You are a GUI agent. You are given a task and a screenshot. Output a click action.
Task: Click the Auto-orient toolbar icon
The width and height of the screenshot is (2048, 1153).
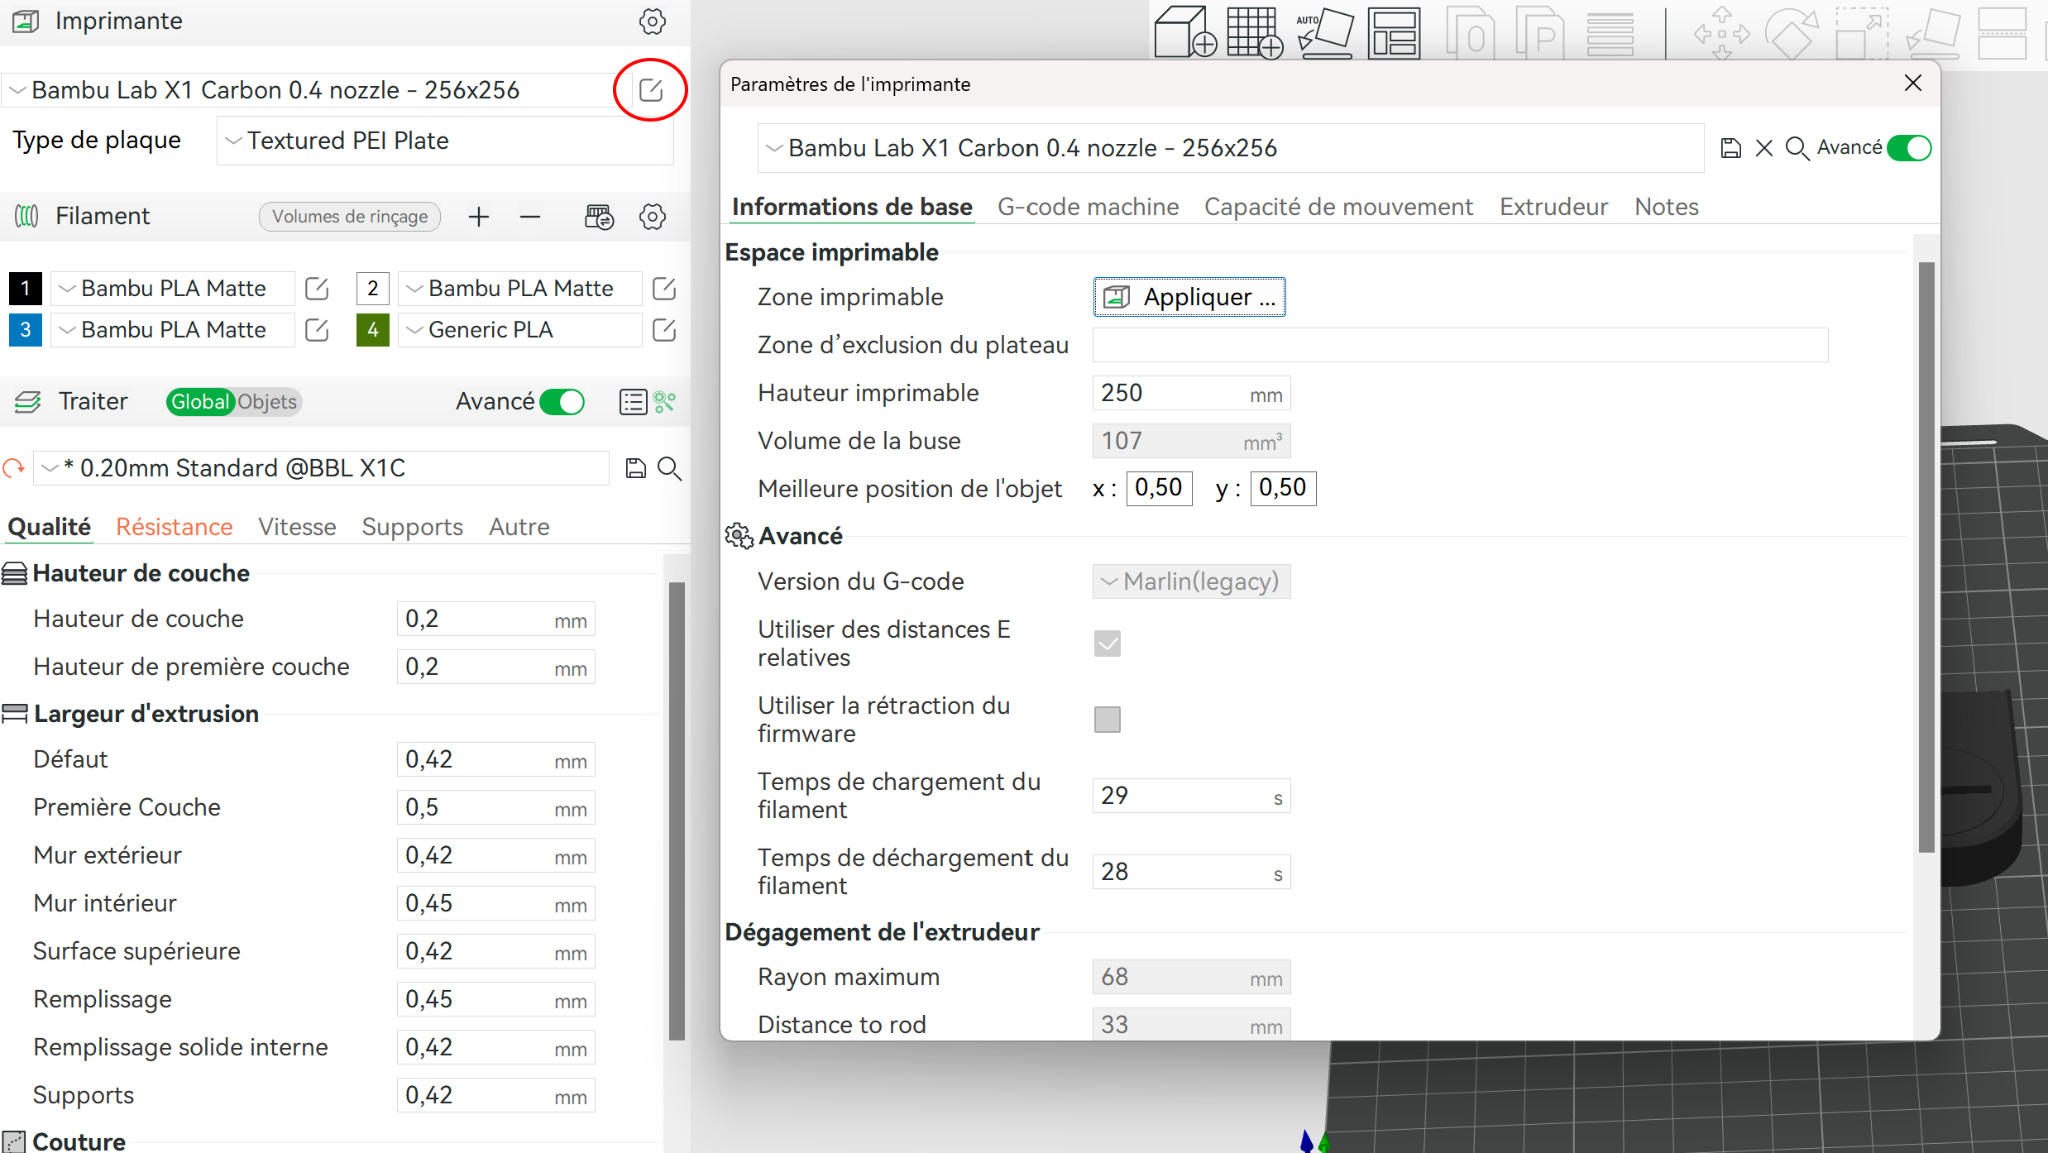(x=1325, y=33)
